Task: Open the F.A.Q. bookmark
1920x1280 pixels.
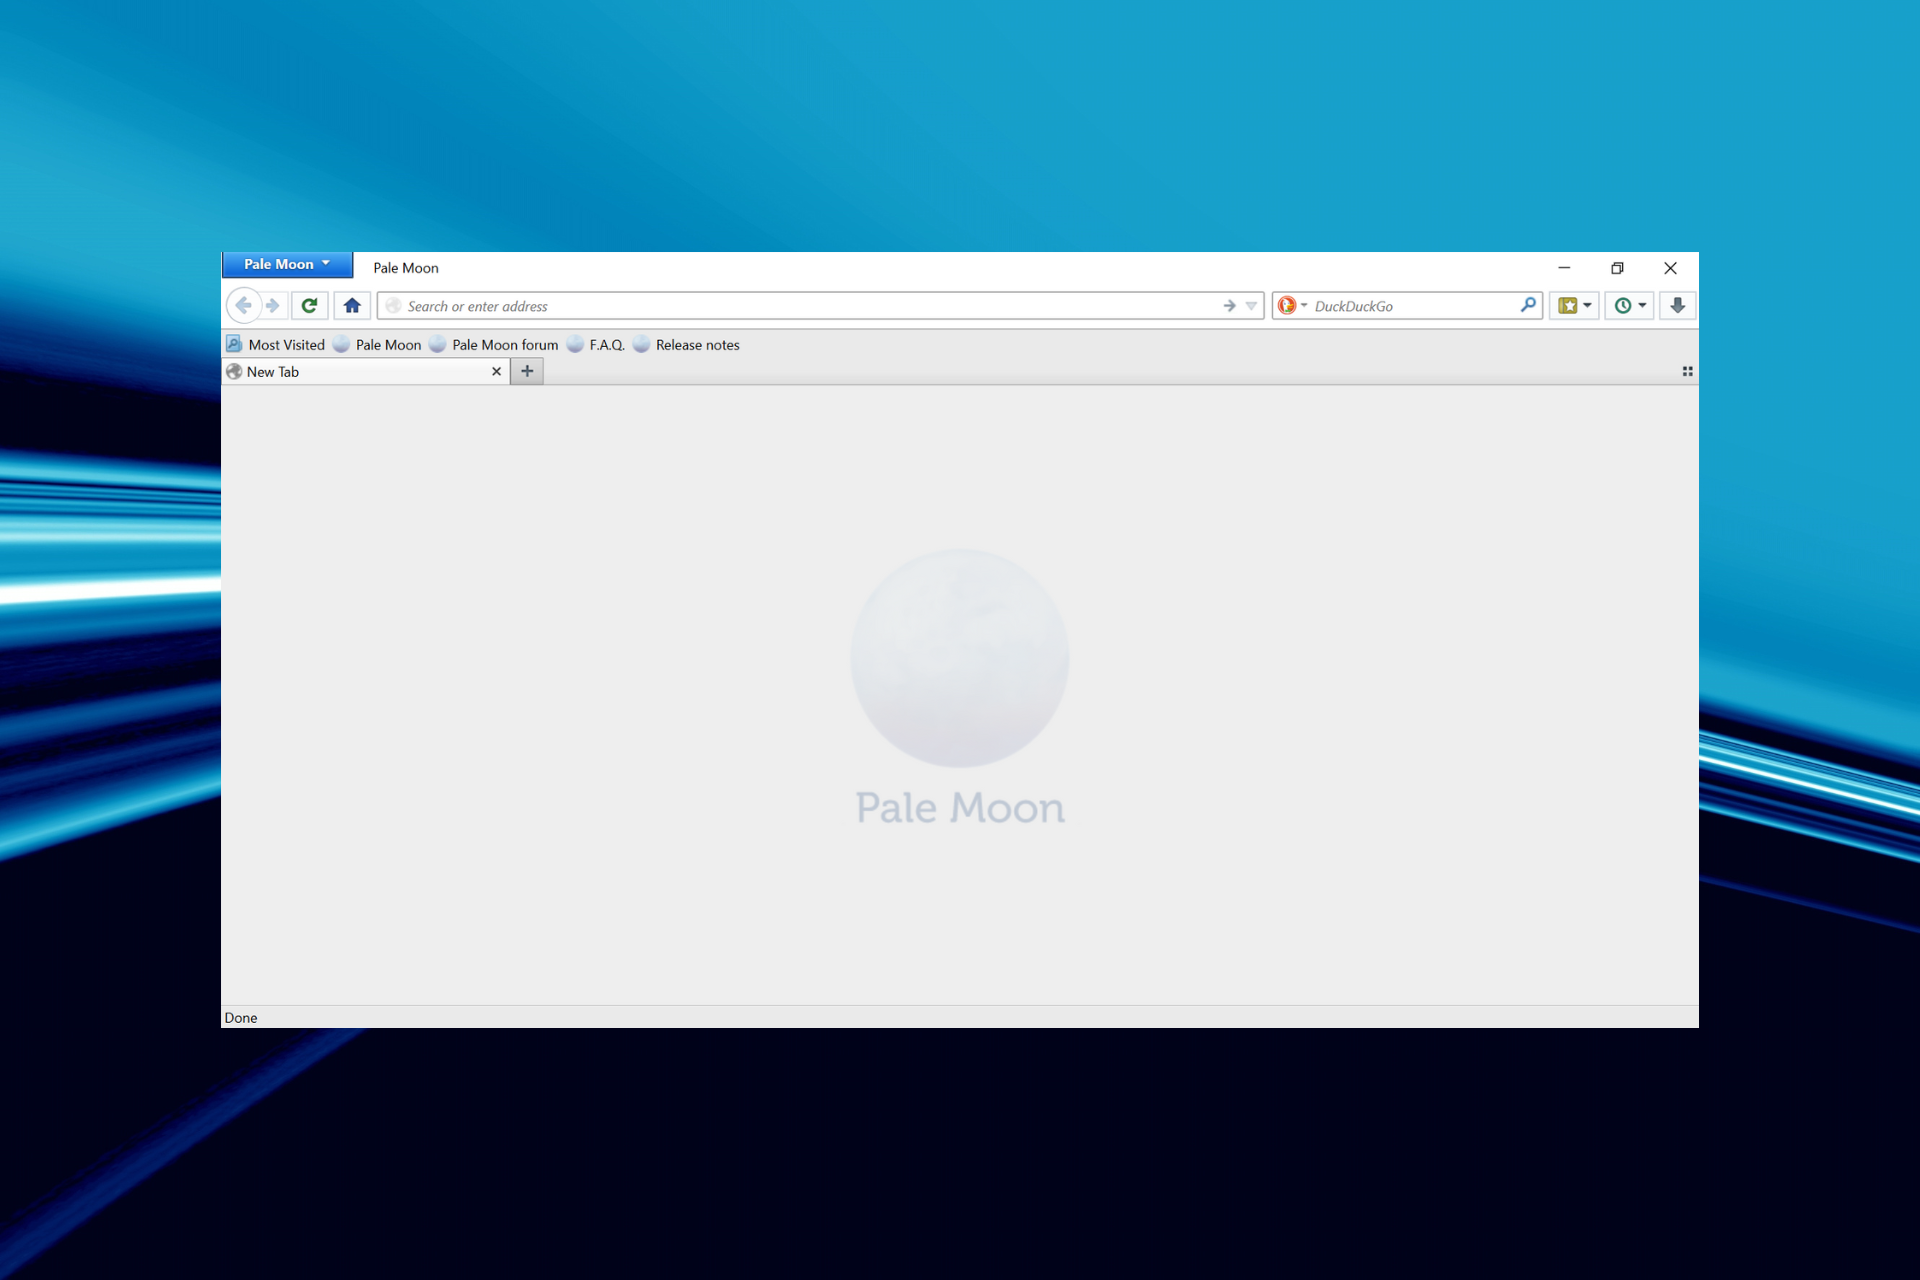Action: coord(596,345)
